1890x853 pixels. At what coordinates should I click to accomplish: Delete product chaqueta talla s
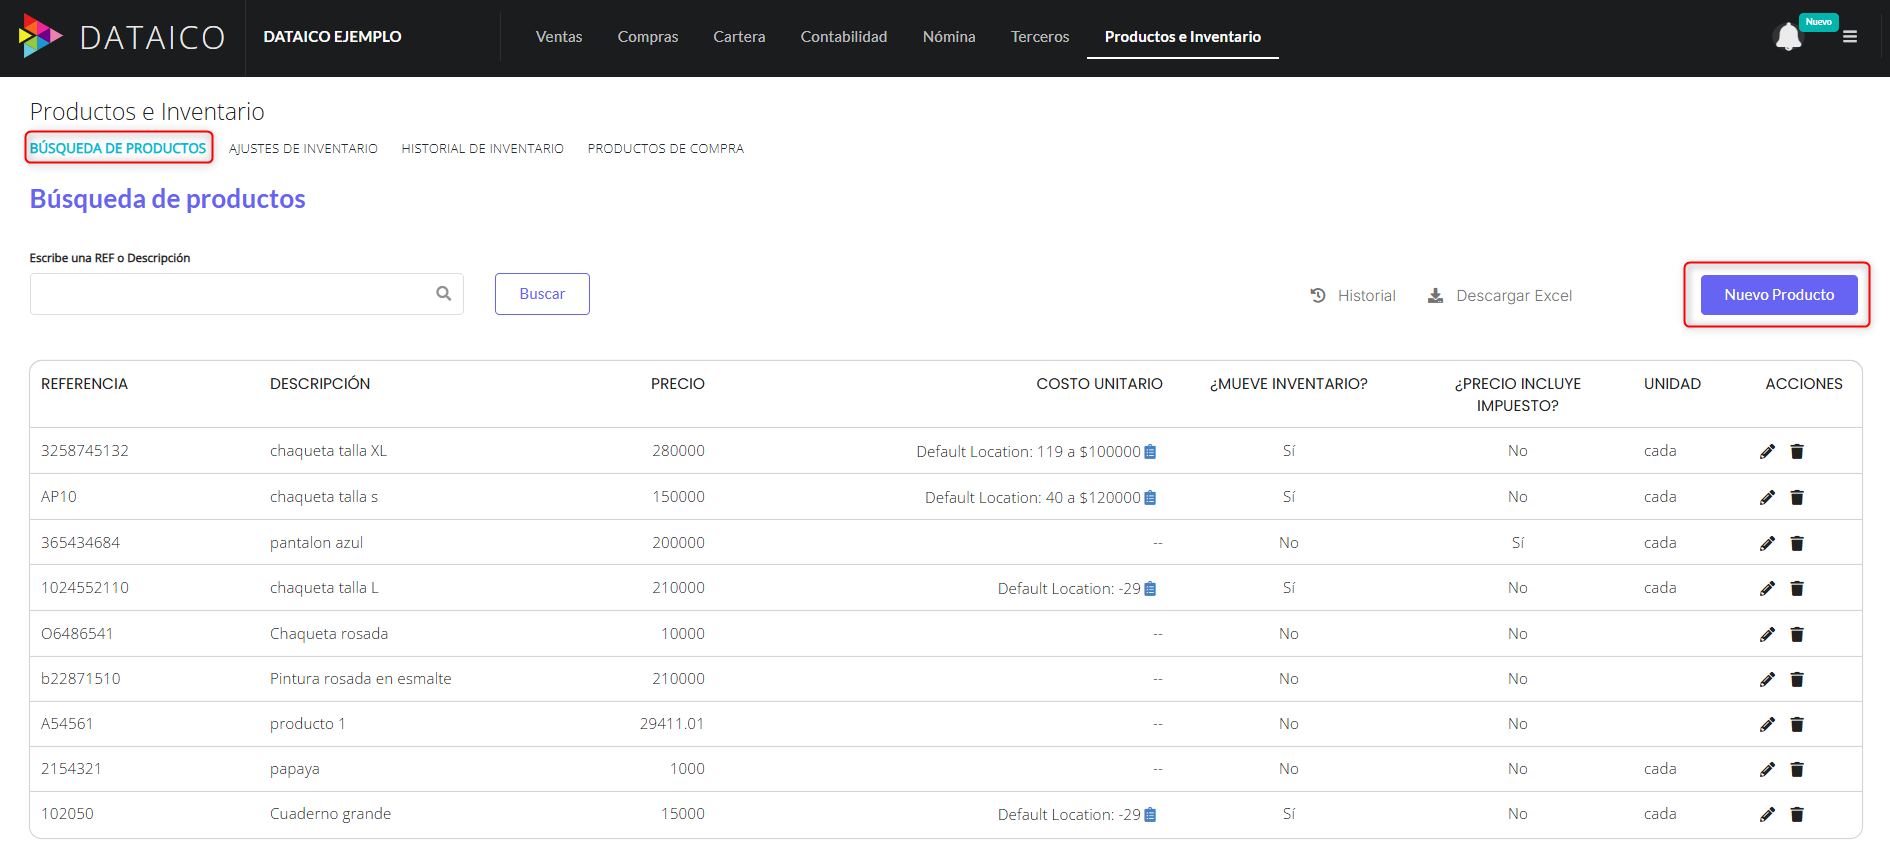click(1797, 497)
